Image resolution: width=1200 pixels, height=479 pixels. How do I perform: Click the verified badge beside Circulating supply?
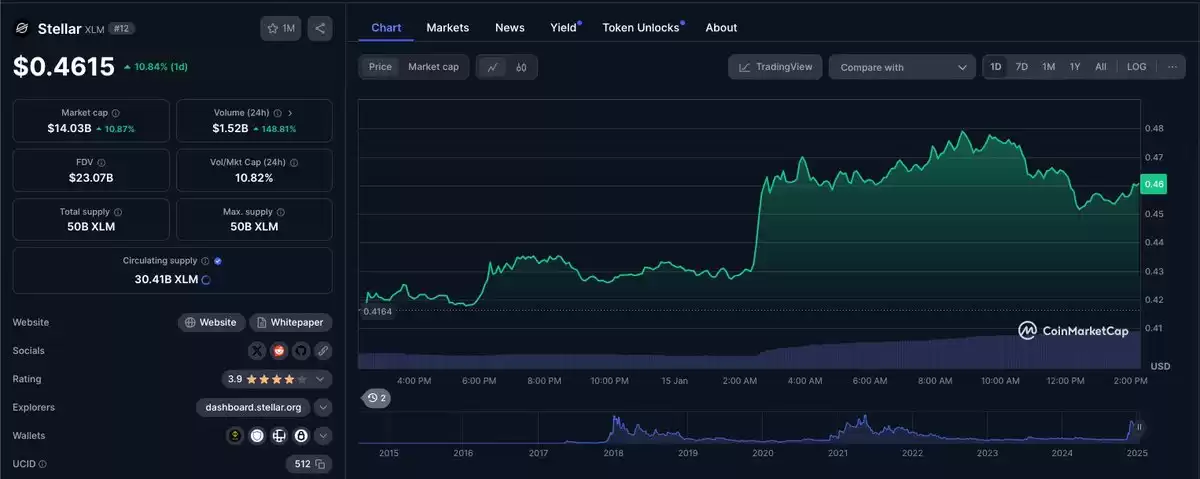coord(218,261)
